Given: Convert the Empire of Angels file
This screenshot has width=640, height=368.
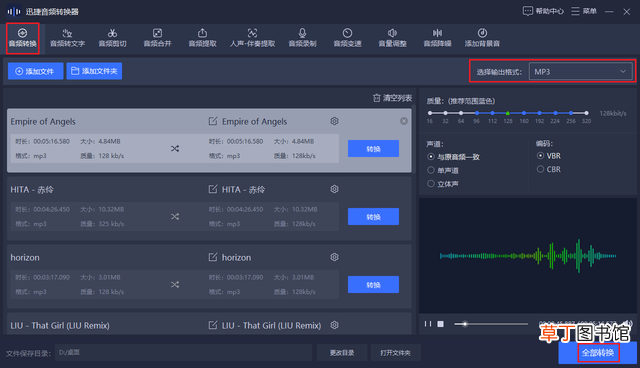Looking at the screenshot, I should pyautogui.click(x=373, y=149).
